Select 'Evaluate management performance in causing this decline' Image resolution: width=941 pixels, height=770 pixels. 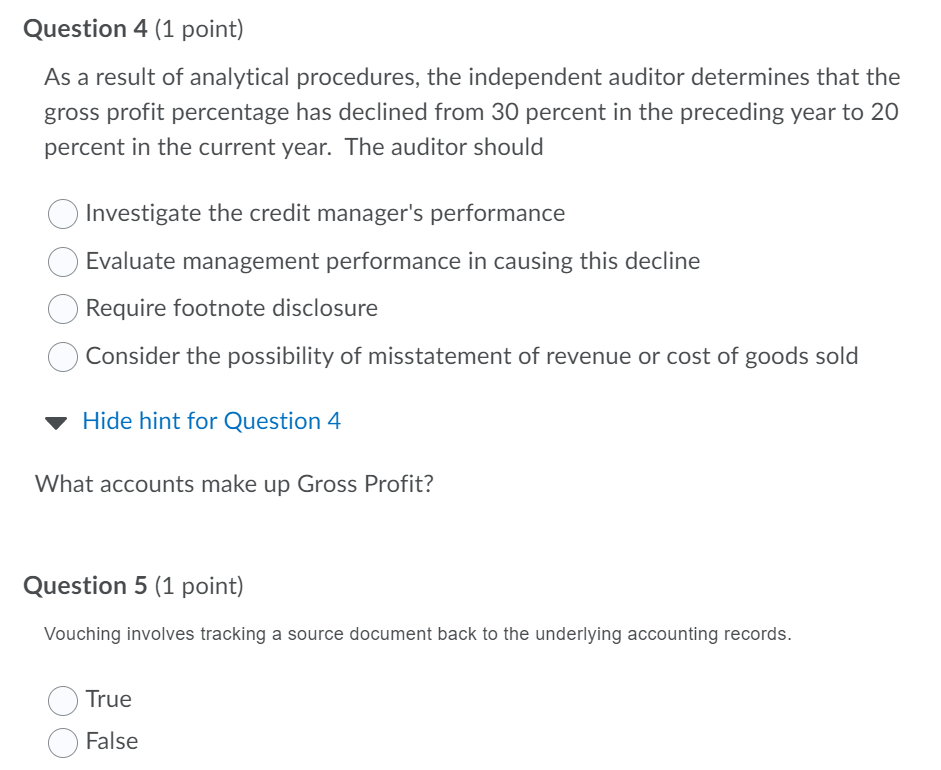(63, 261)
